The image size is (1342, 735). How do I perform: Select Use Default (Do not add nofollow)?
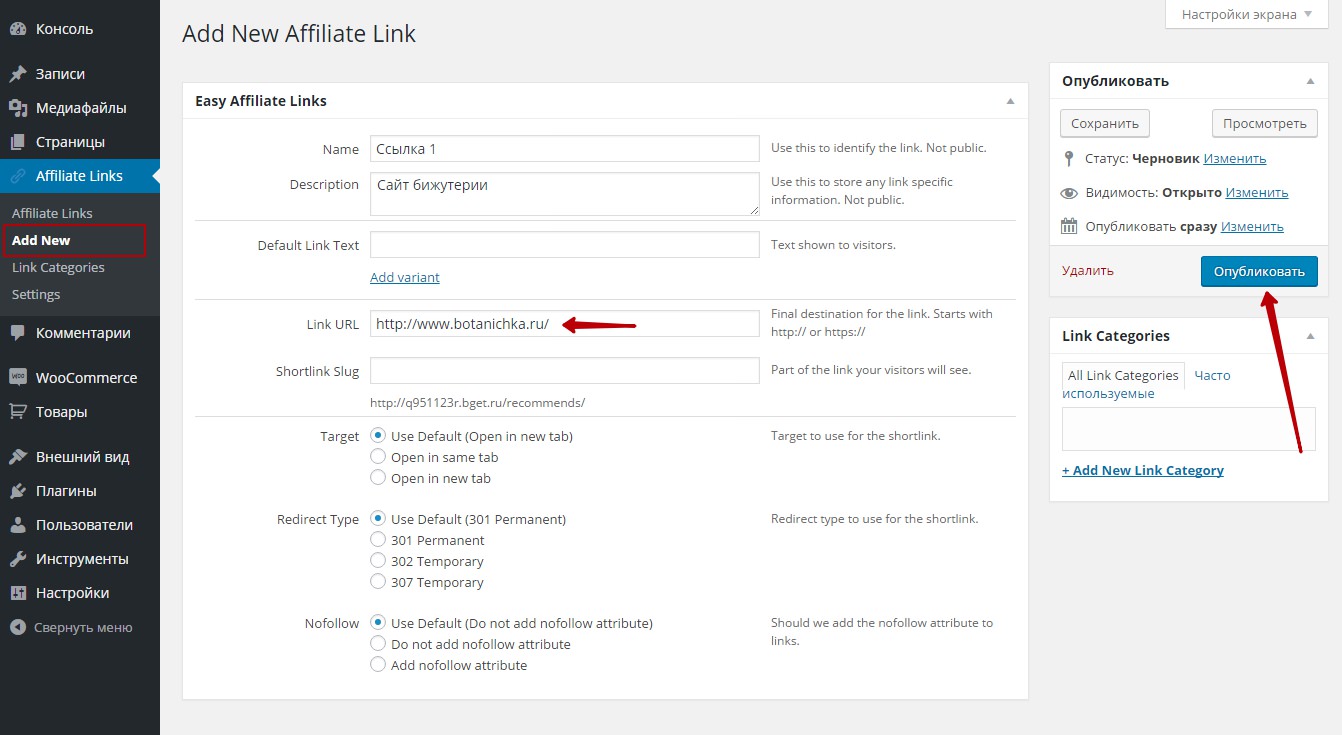pos(378,623)
